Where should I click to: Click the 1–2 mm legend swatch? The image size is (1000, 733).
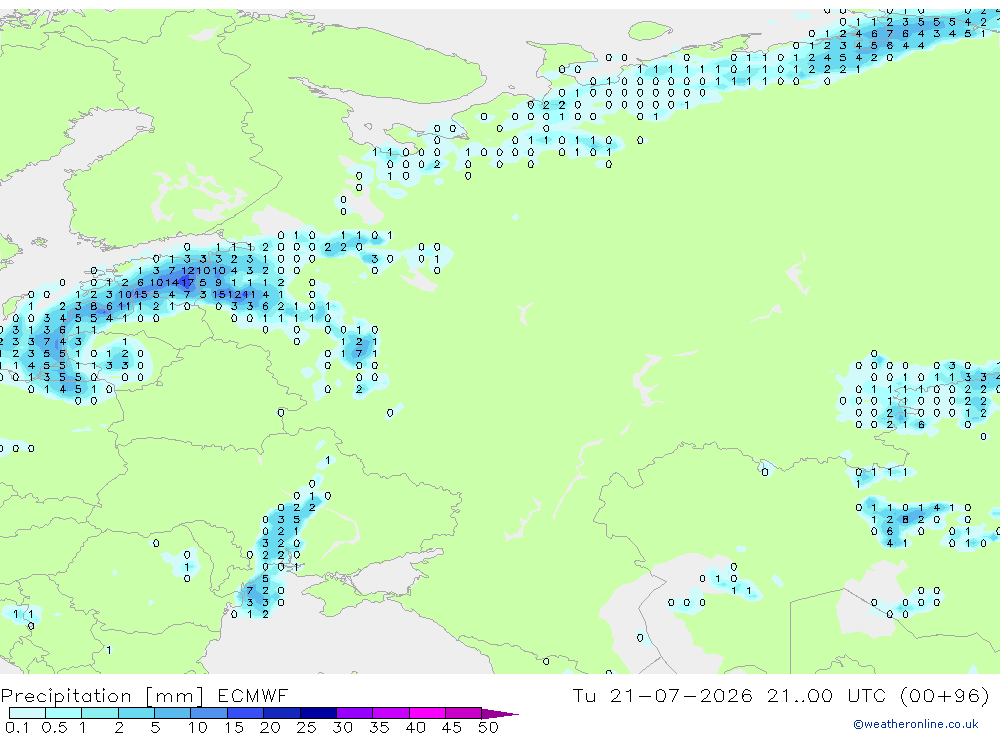(100, 713)
